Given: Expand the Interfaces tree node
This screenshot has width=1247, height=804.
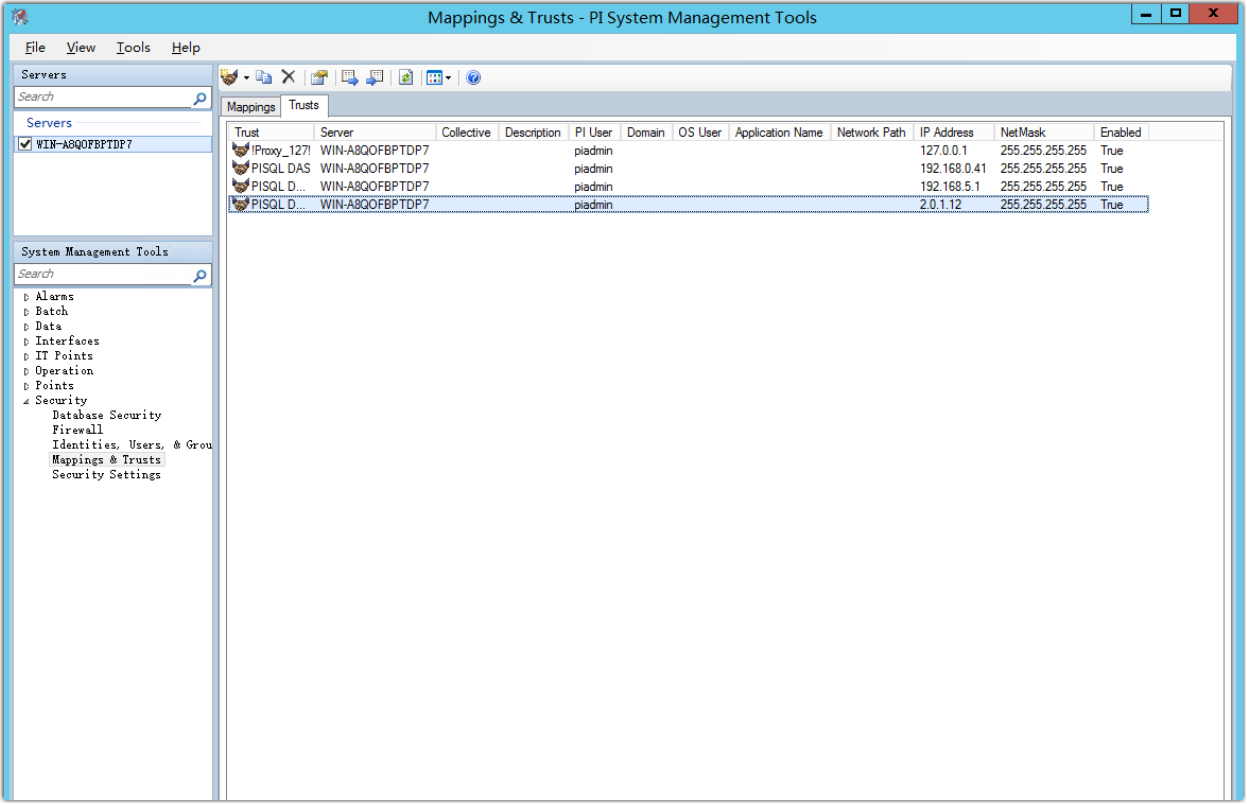Looking at the screenshot, I should pos(26,342).
